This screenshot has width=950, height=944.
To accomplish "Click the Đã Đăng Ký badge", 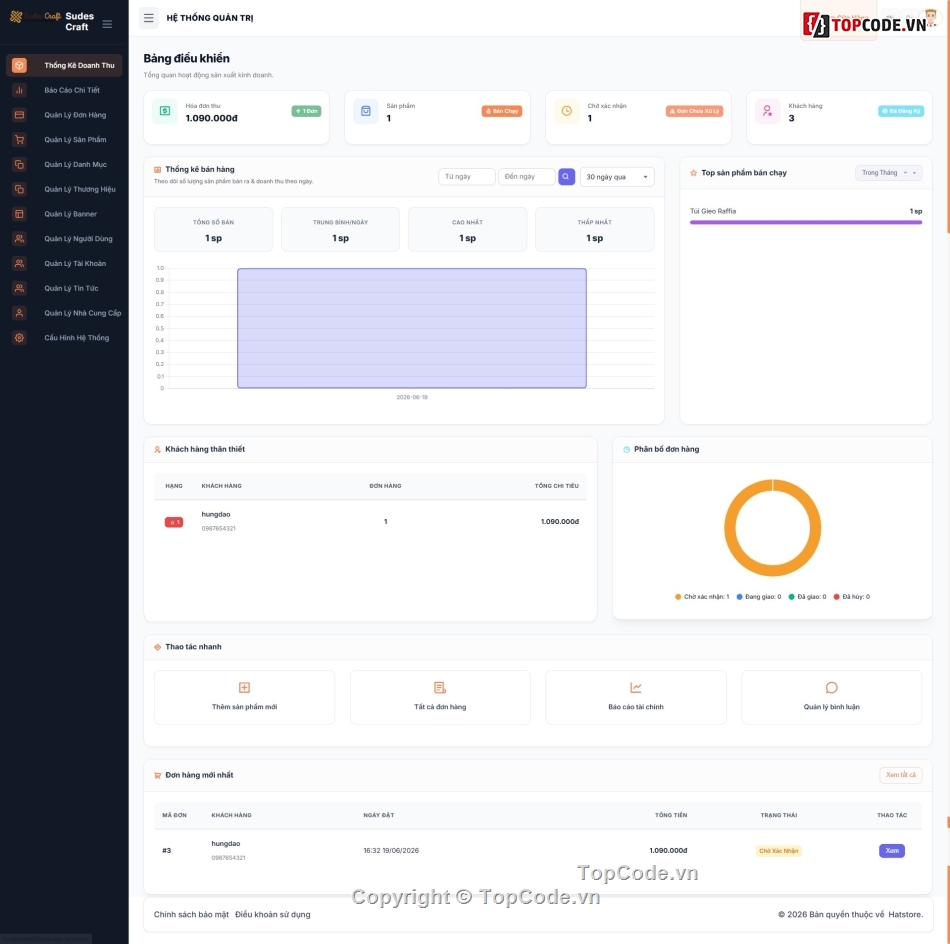I will (901, 111).
